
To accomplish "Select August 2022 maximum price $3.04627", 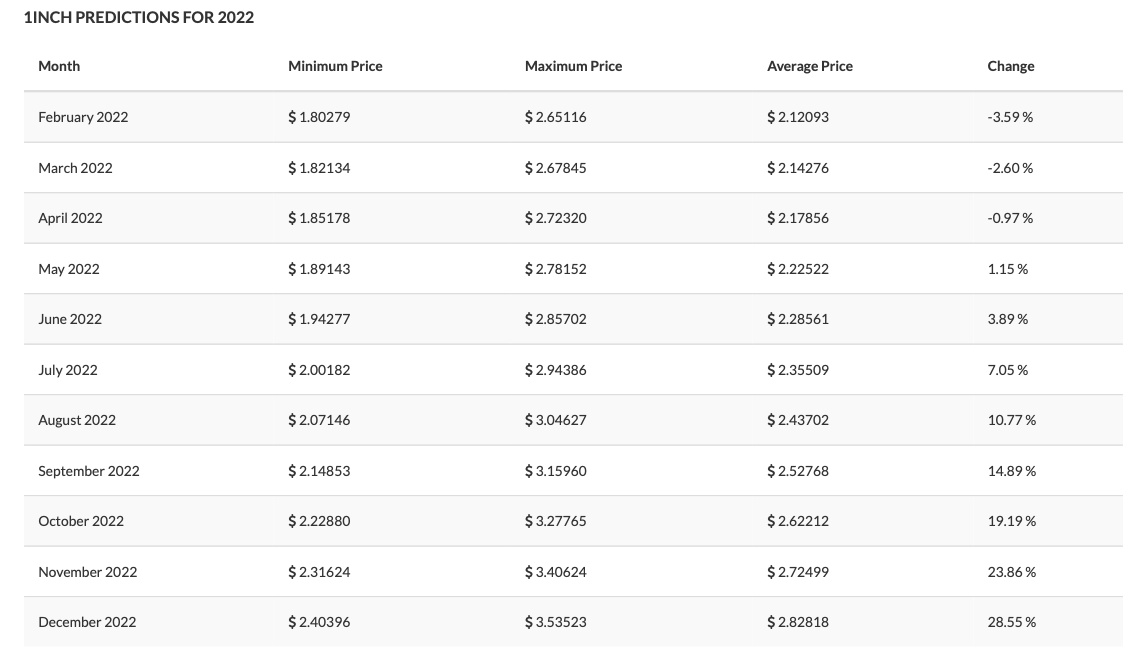I will click(555, 420).
